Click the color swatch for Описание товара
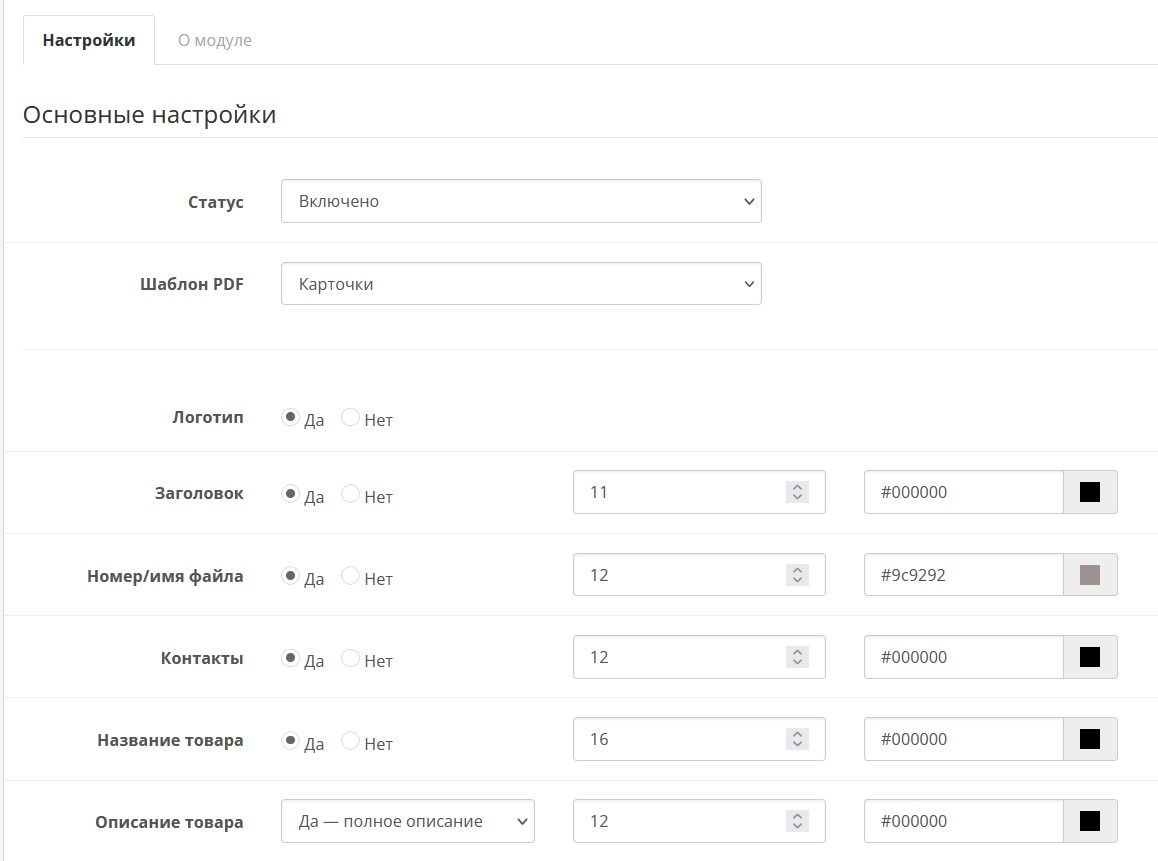Viewport: 1158px width, 861px height. [x=1090, y=821]
